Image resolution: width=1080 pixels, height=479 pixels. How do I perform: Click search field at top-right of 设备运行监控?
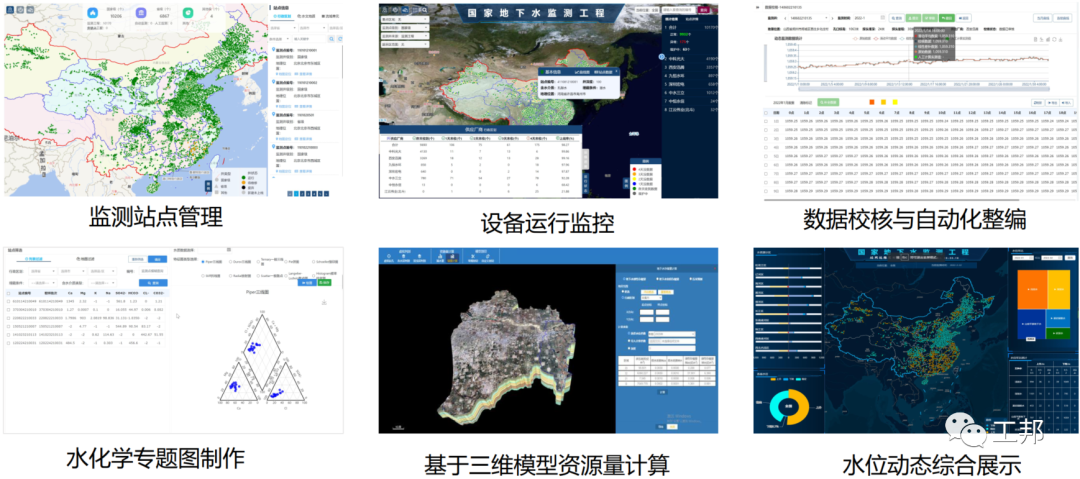(x=678, y=10)
